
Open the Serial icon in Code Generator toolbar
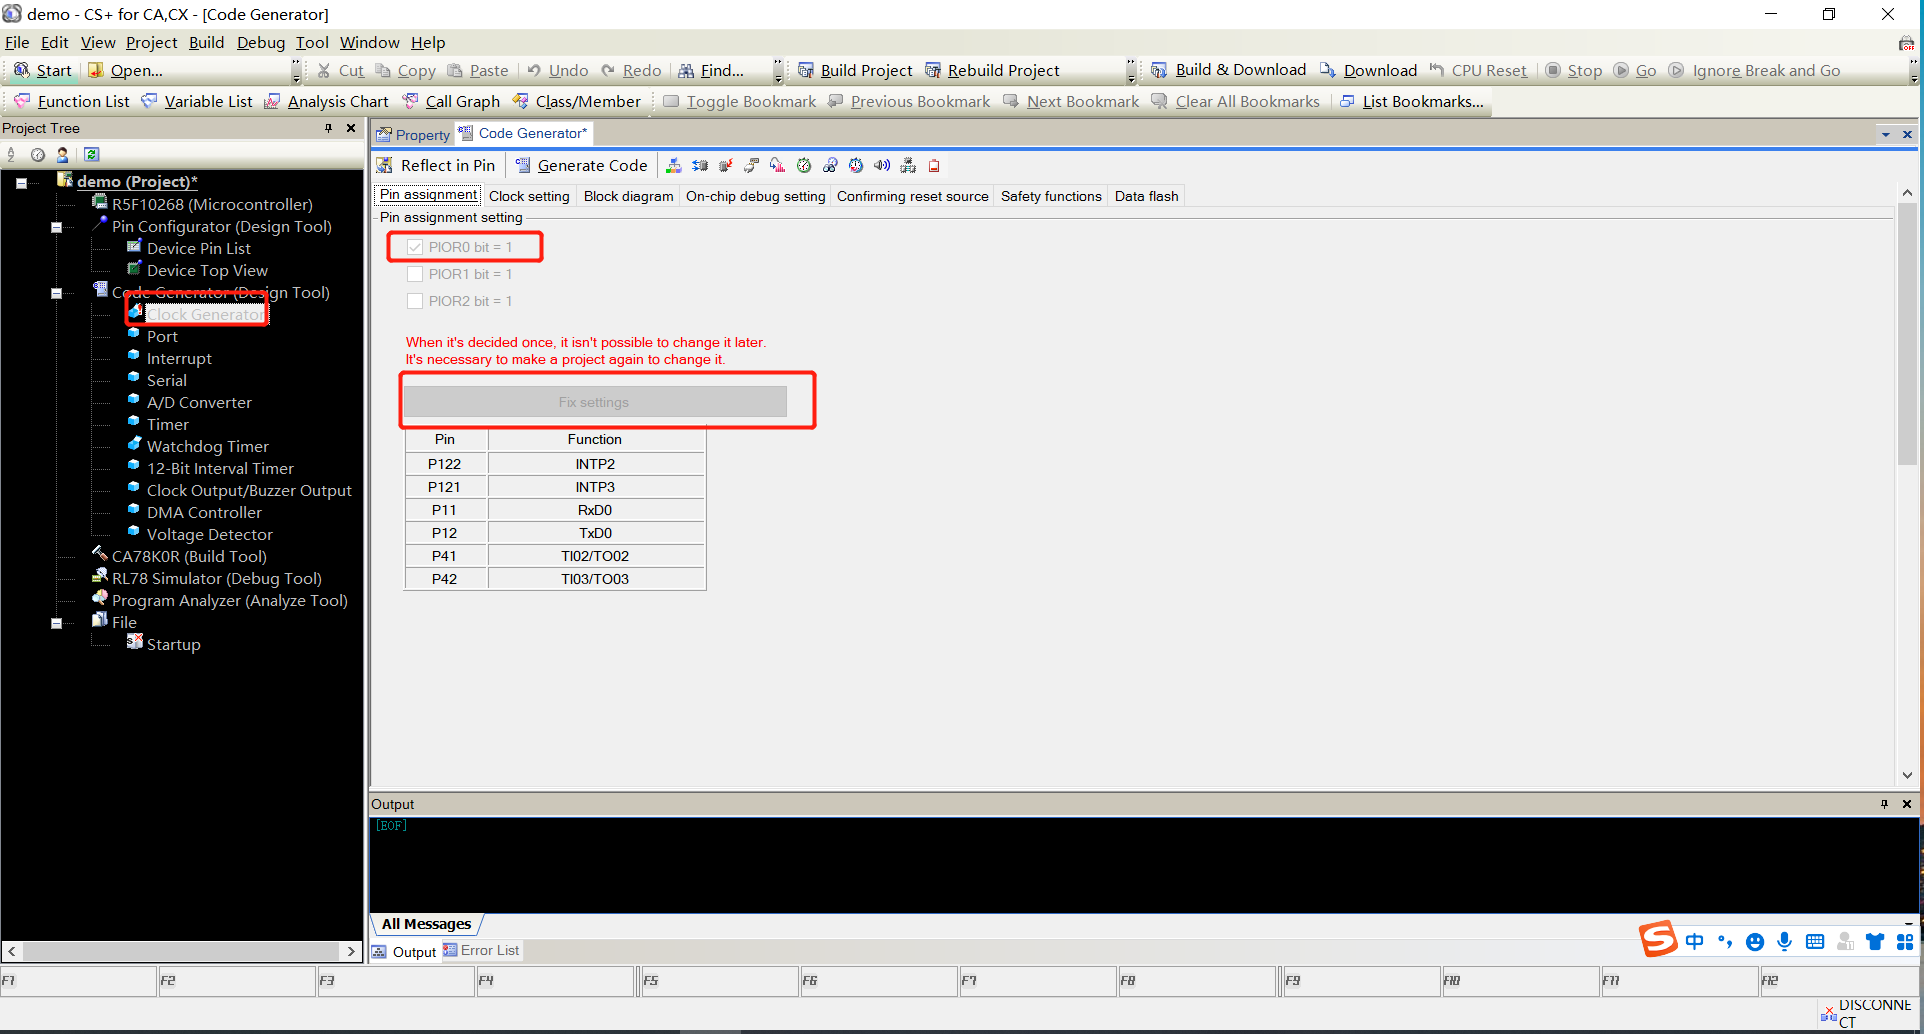752,166
